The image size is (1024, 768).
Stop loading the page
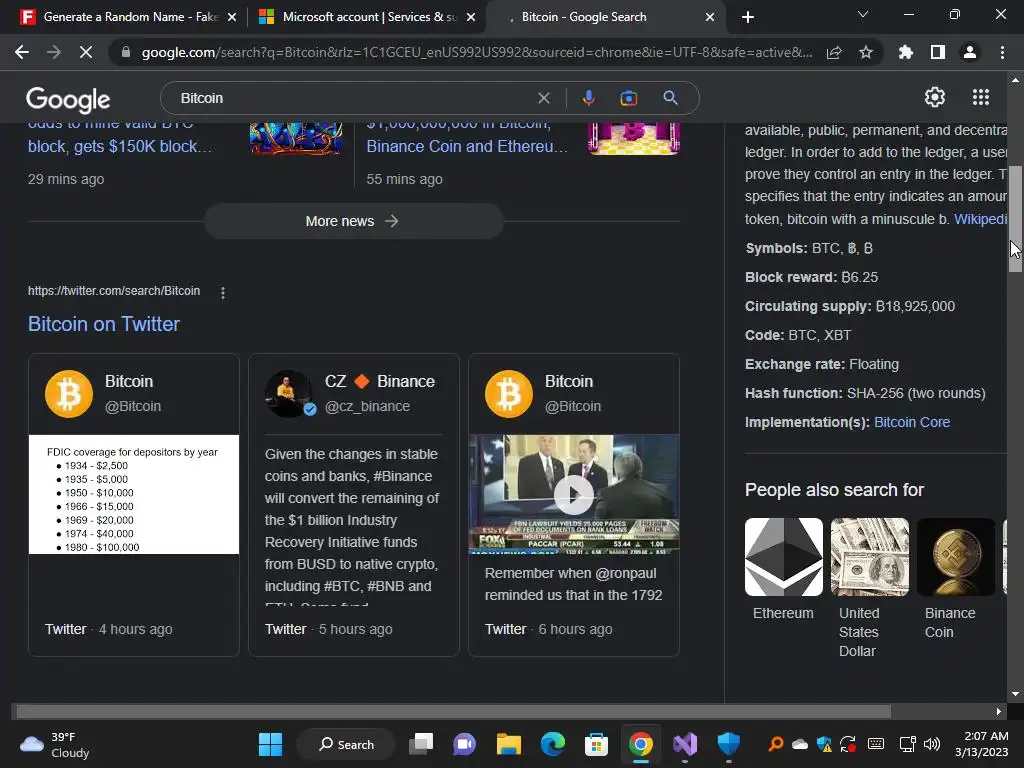click(x=86, y=52)
